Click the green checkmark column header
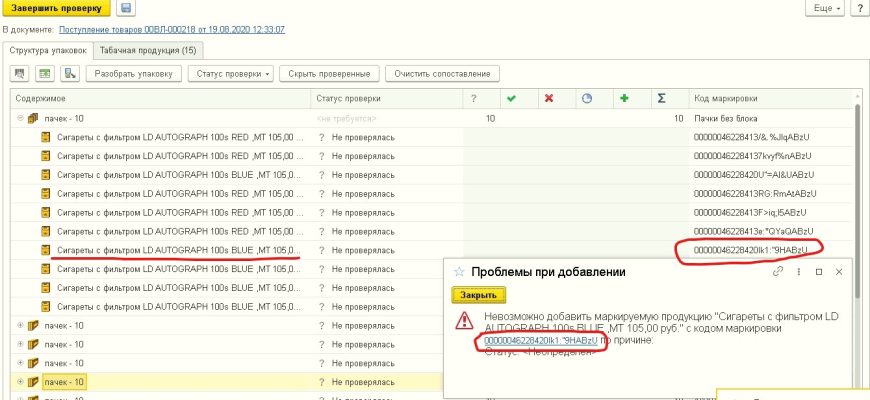 point(511,98)
